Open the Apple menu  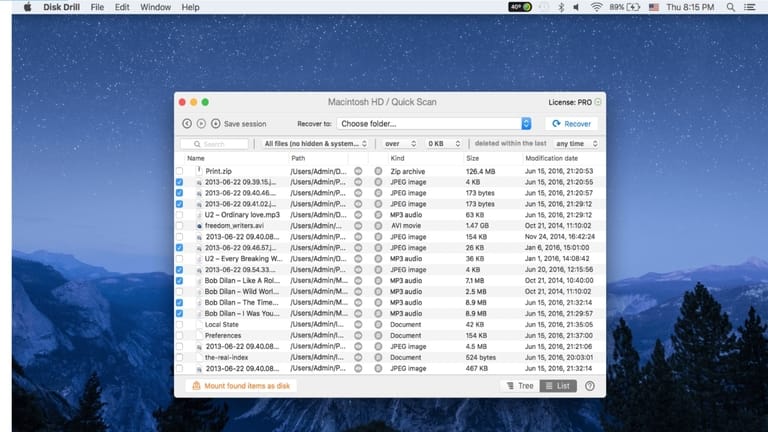coord(27,7)
